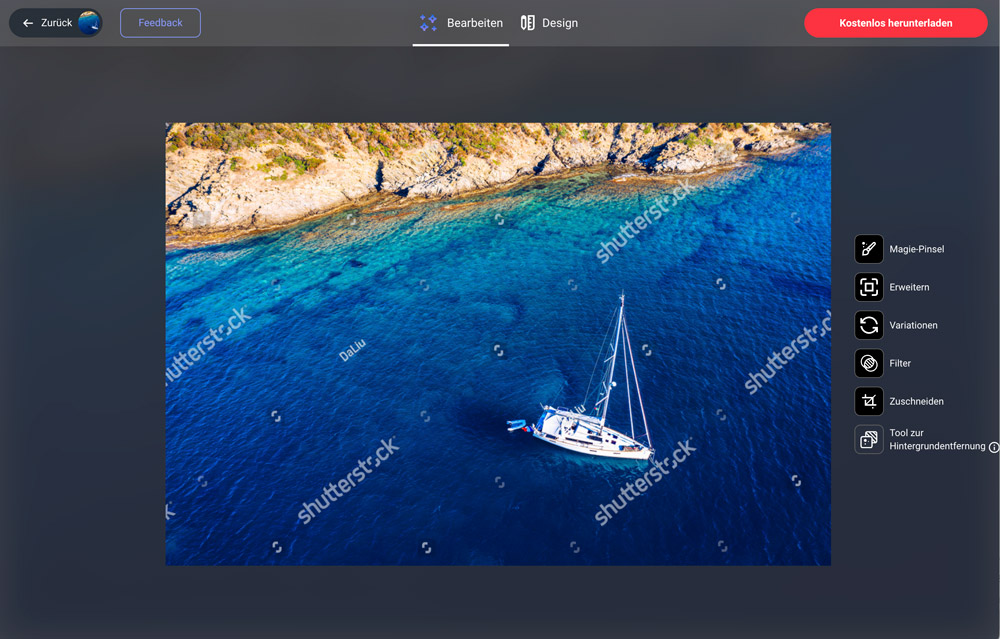
Task: Click the sparkle icon beside Bearbeiten
Action: coord(428,23)
